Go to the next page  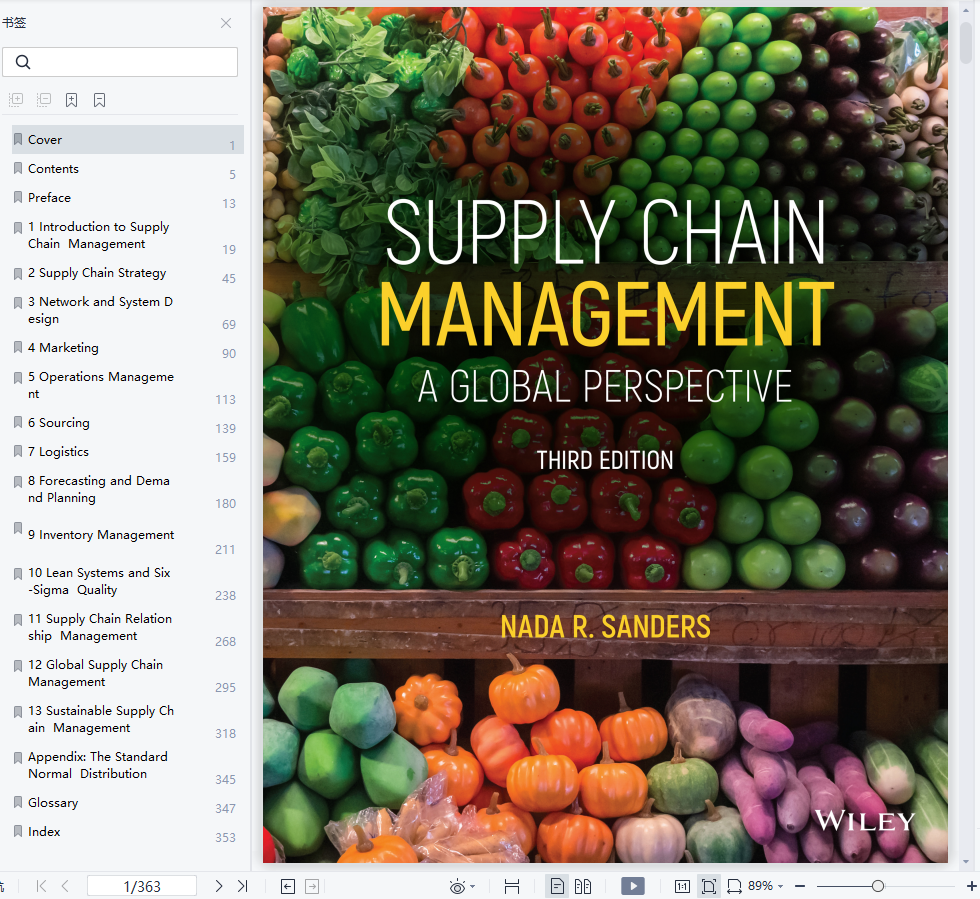click(x=219, y=886)
